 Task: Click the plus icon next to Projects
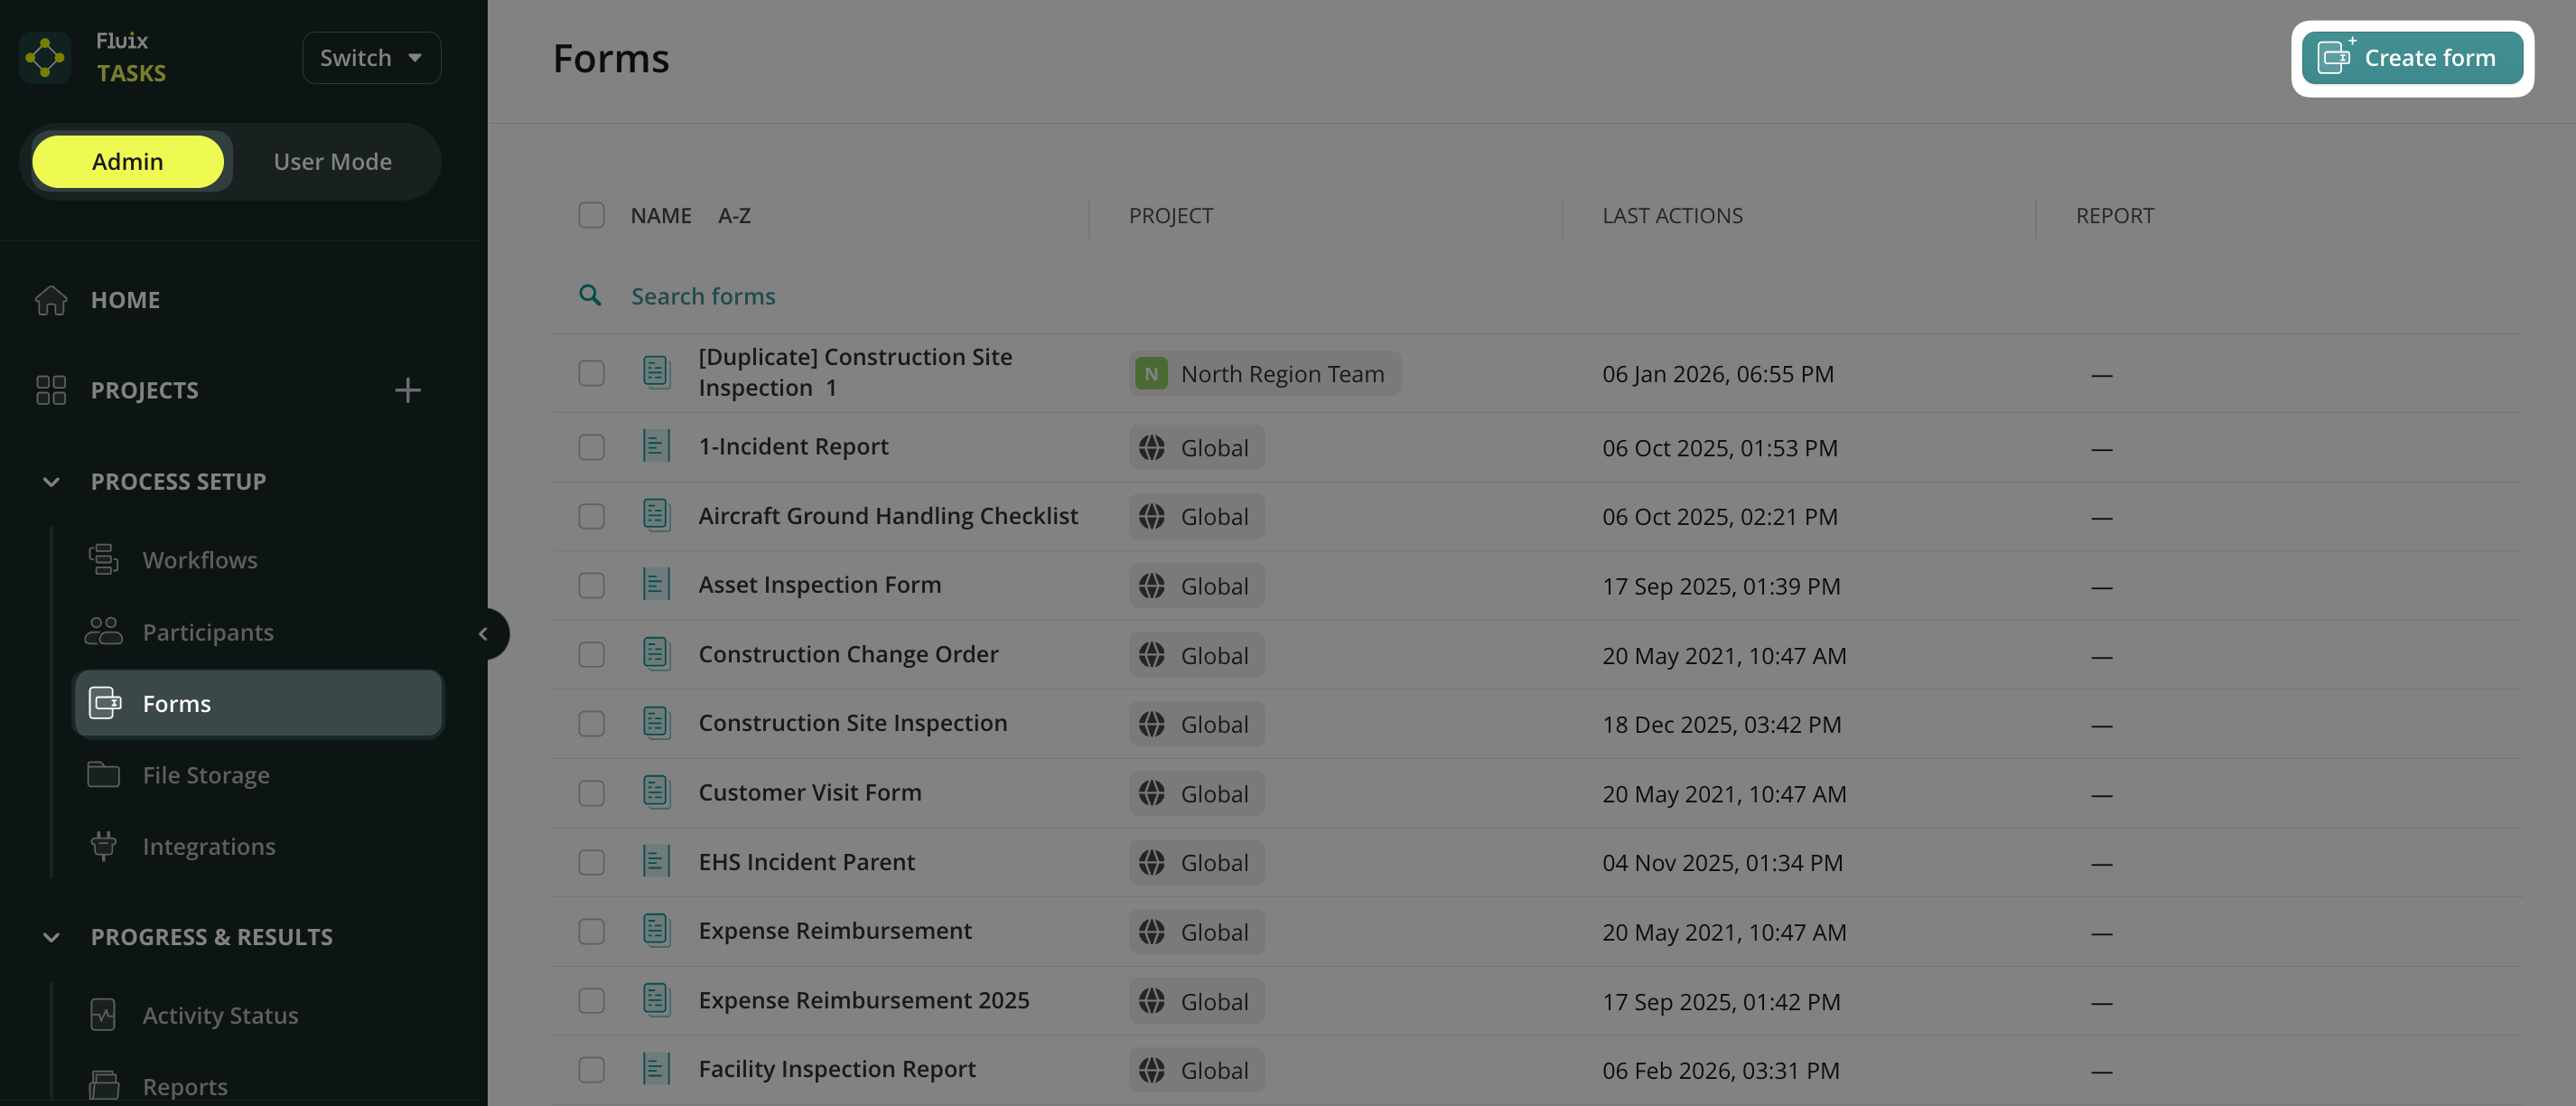click(407, 390)
